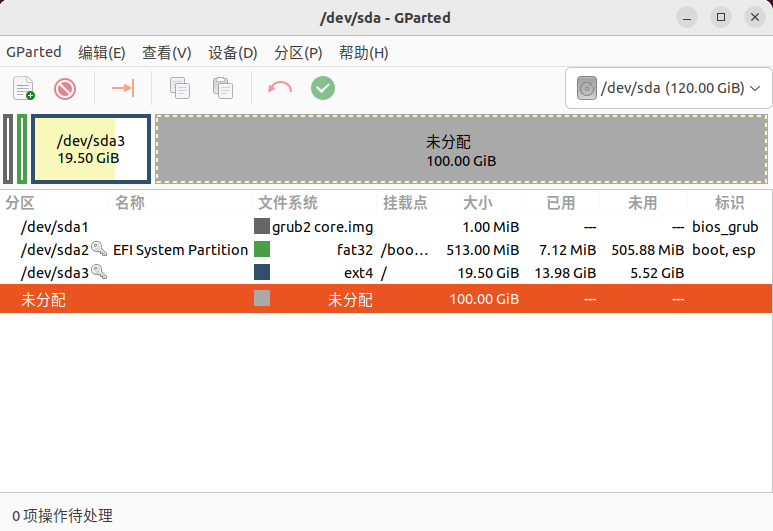Select the /dev/sda2 partition row

coord(386,250)
